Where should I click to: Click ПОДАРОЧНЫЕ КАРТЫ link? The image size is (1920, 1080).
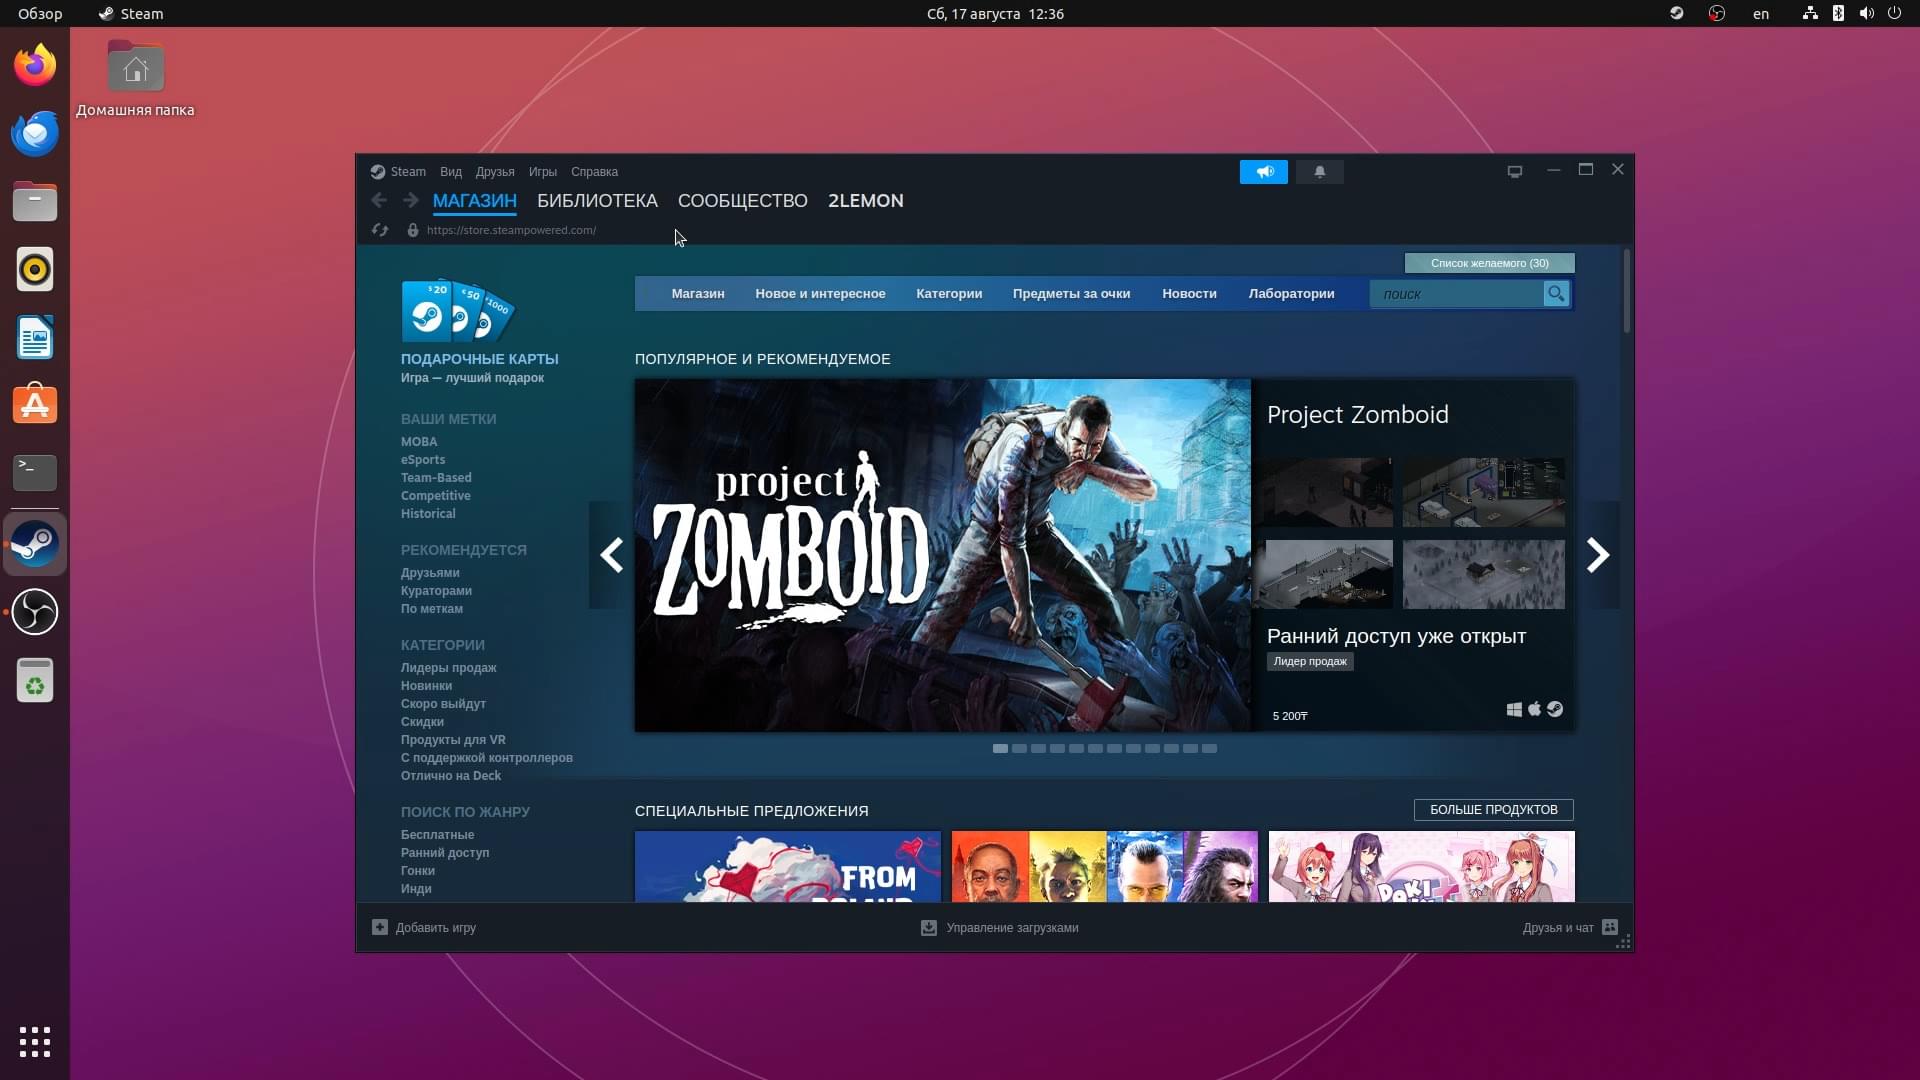[x=480, y=359]
